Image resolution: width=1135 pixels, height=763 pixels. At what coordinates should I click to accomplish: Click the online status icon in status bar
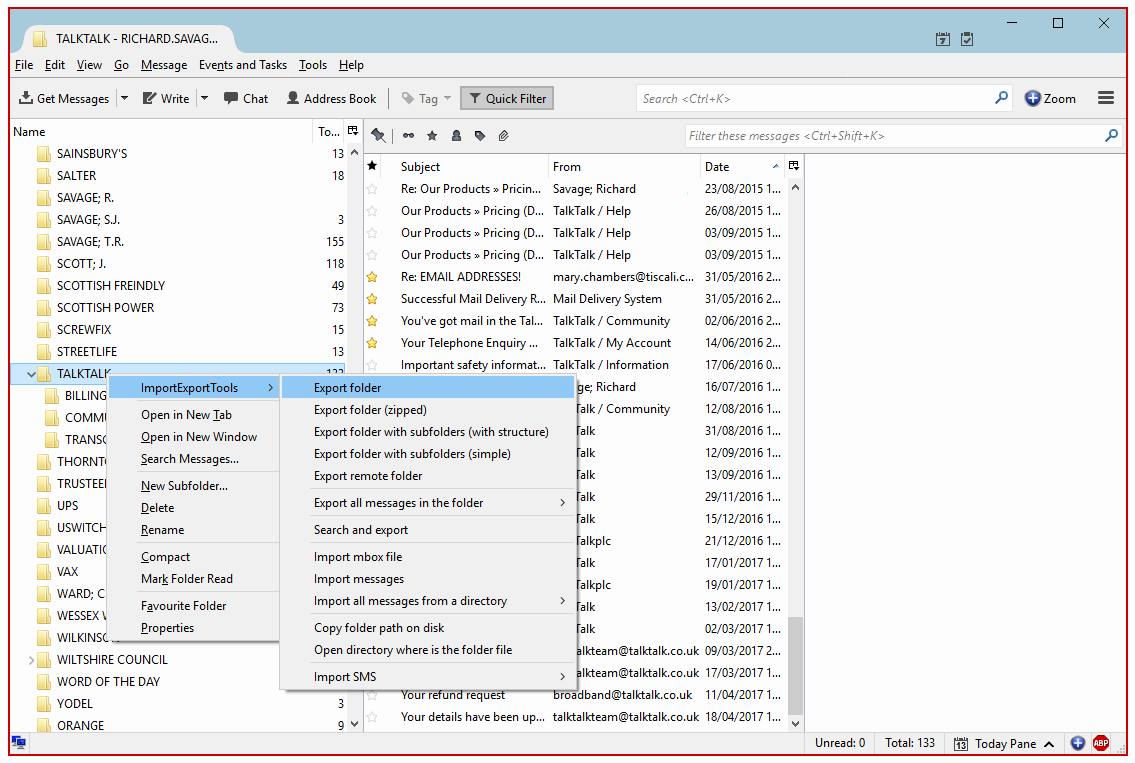pyautogui.click(x=19, y=743)
